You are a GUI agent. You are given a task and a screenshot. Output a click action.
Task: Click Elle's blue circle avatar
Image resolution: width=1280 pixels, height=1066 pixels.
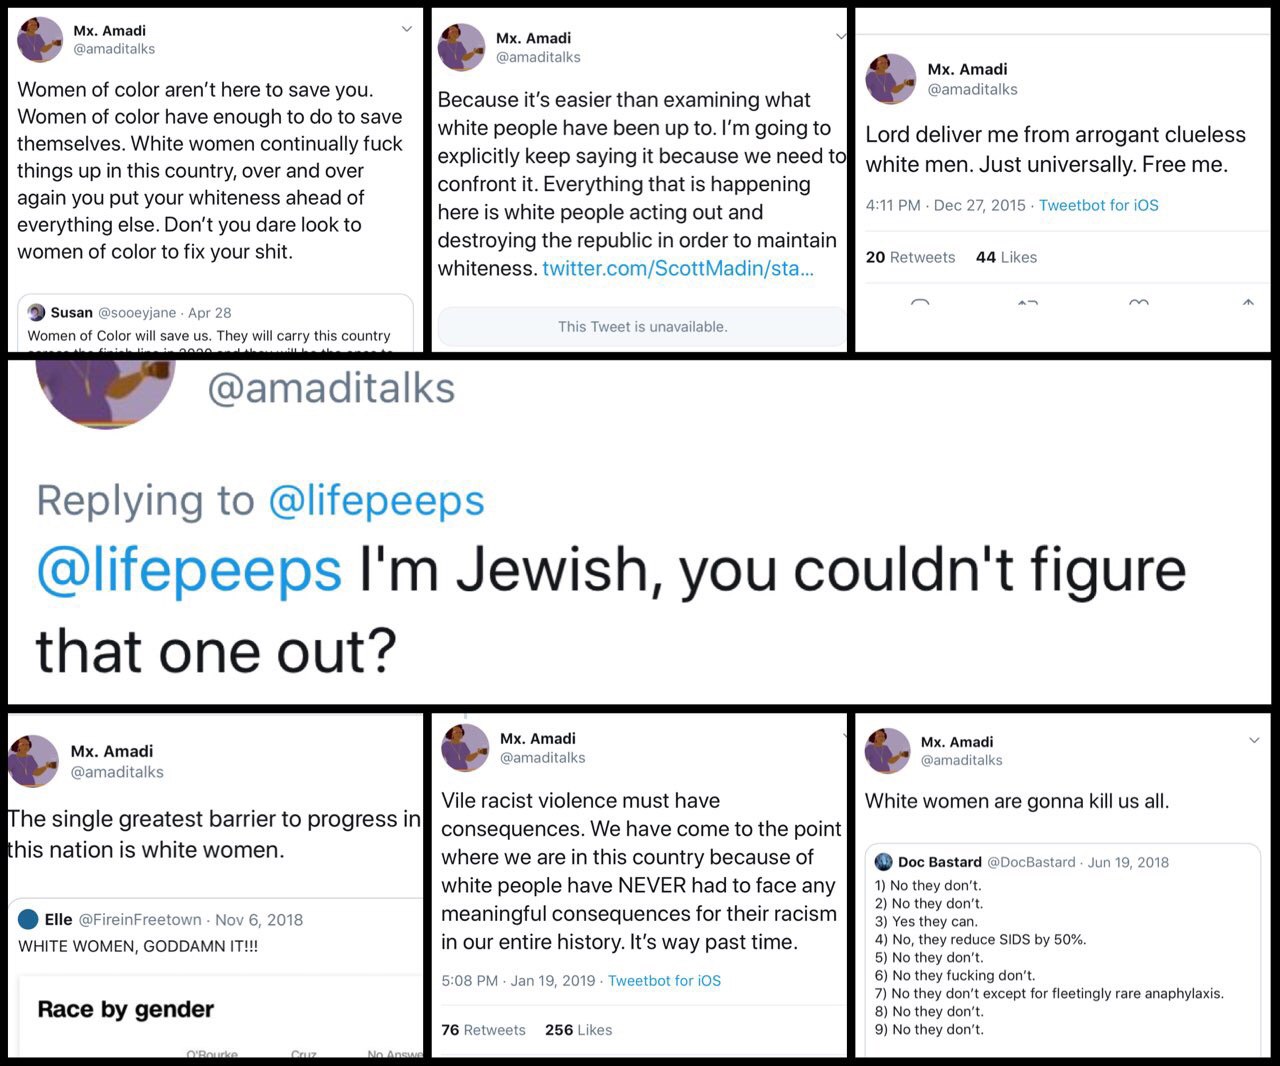click(29, 919)
